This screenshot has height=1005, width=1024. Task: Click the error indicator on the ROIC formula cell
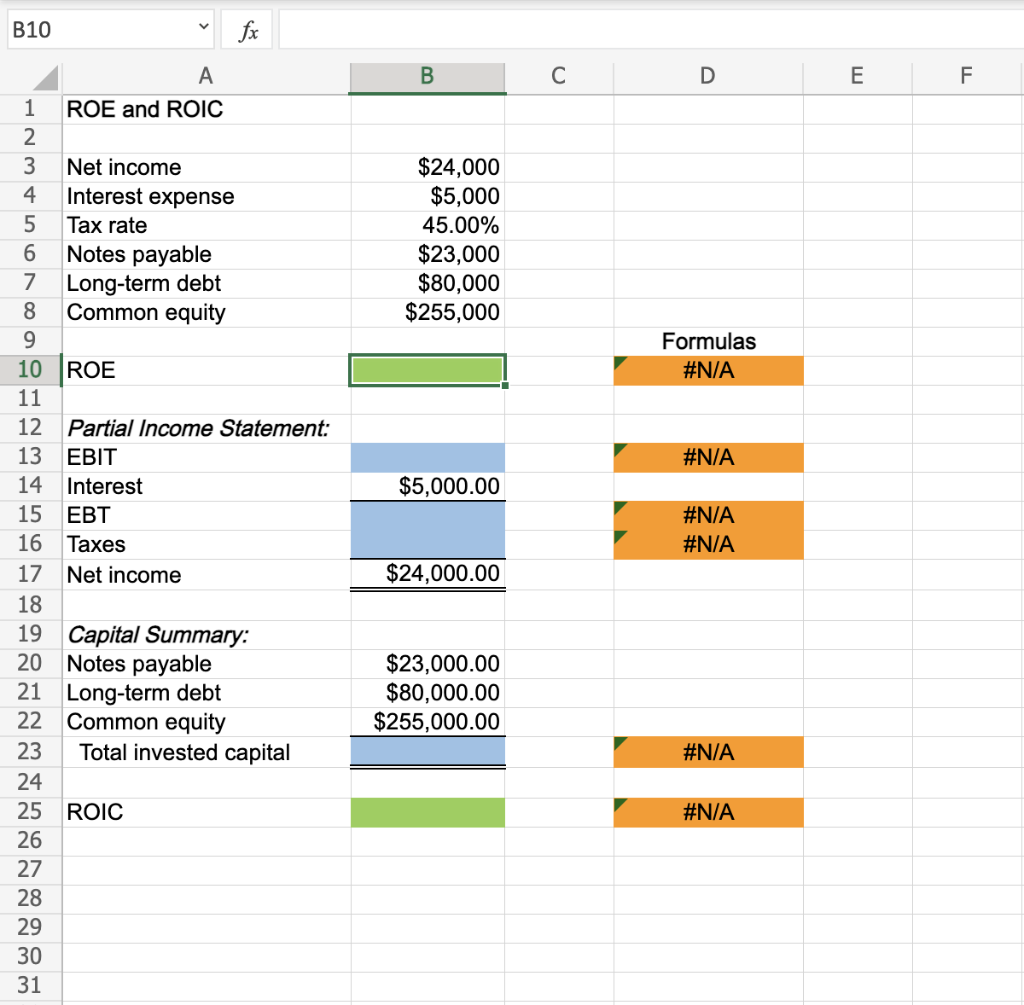coord(619,802)
